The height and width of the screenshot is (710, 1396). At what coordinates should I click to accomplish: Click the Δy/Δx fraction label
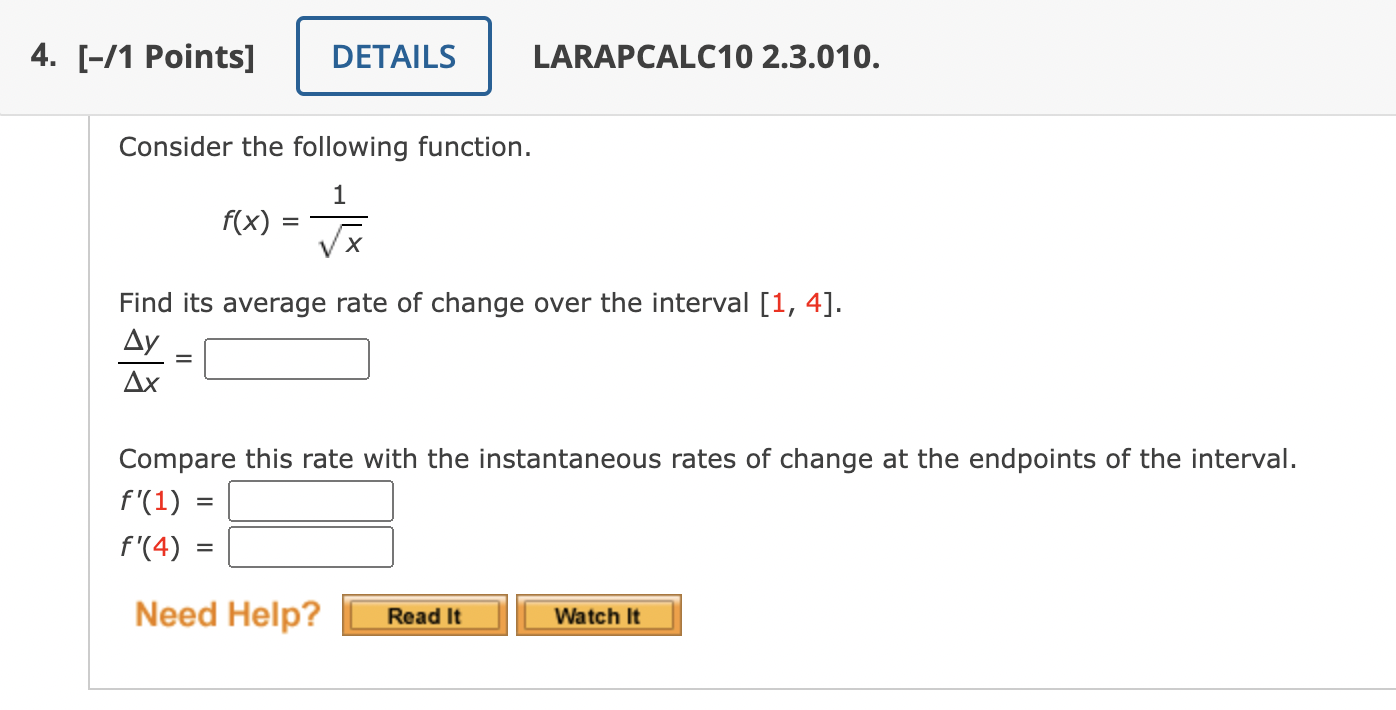[140, 358]
